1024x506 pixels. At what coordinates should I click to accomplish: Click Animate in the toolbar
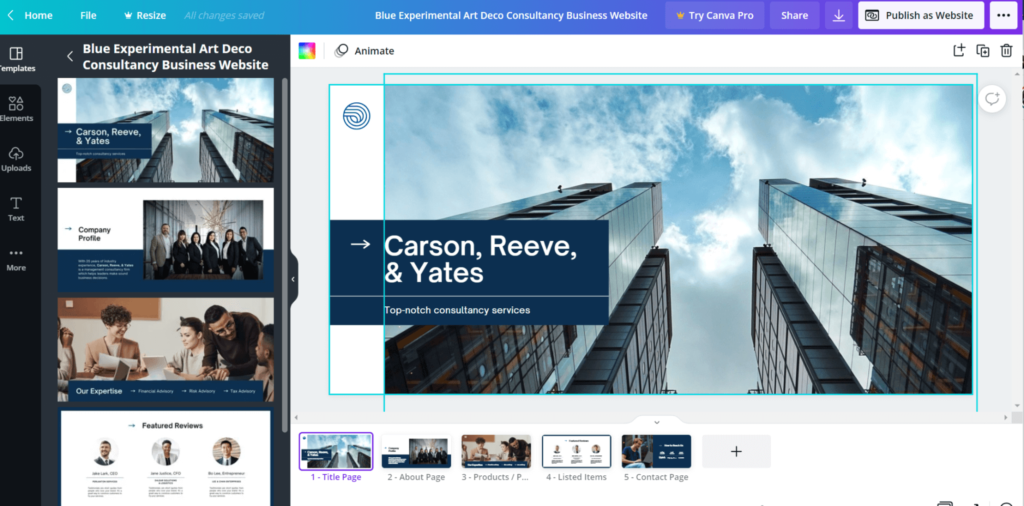(x=364, y=51)
